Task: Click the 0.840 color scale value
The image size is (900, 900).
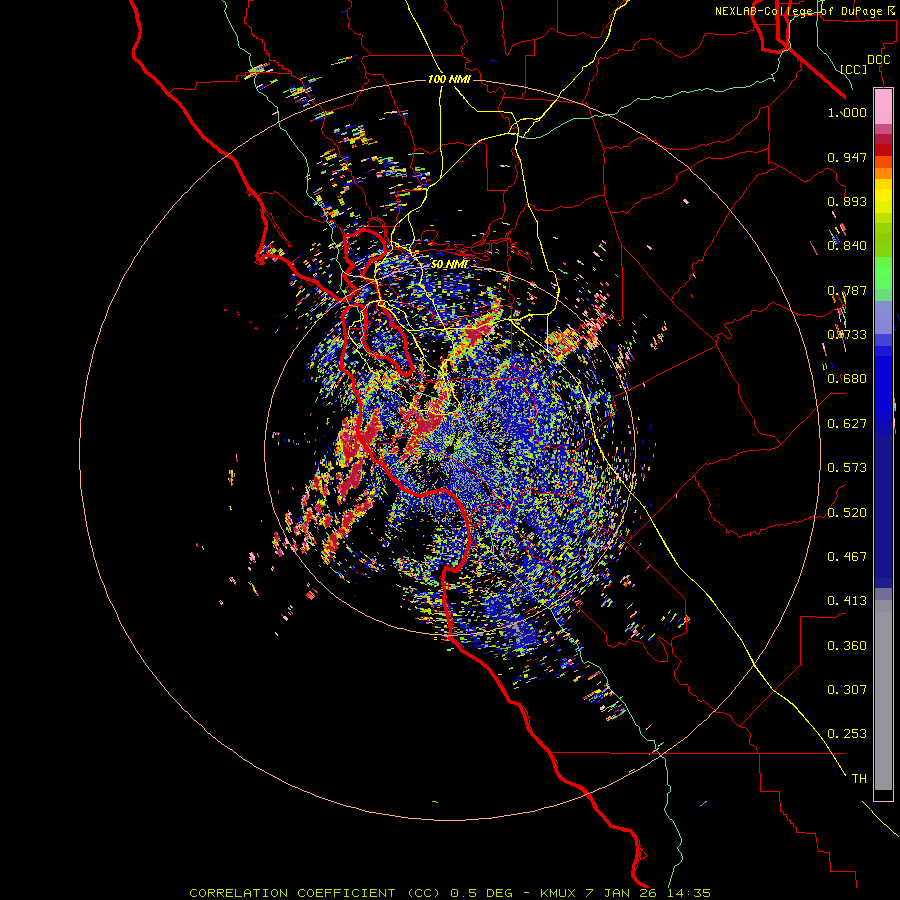Action: point(847,246)
